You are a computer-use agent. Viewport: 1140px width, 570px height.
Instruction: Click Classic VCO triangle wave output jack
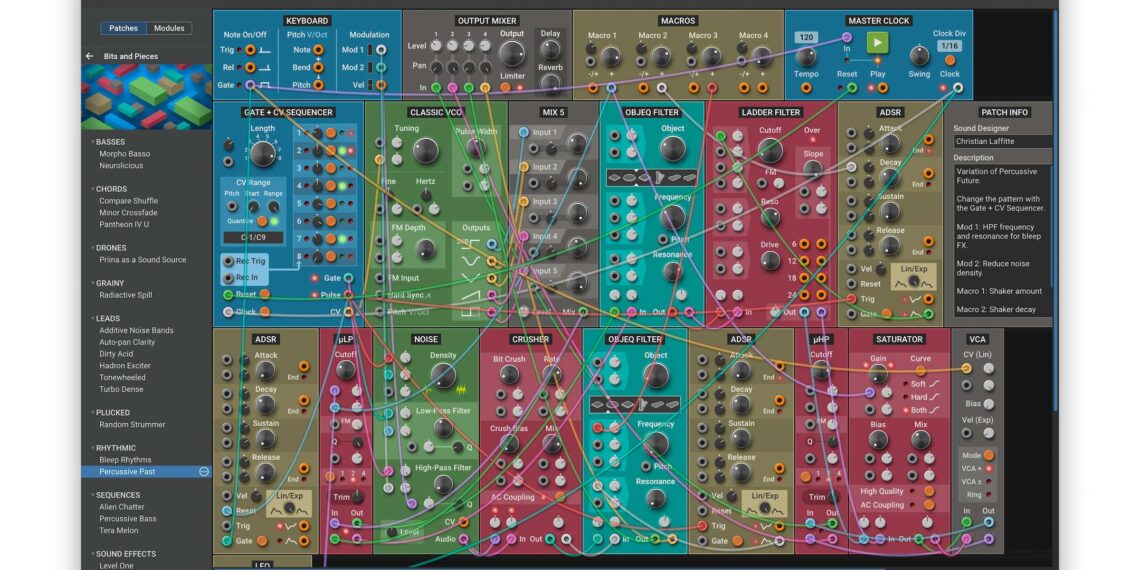click(x=492, y=278)
